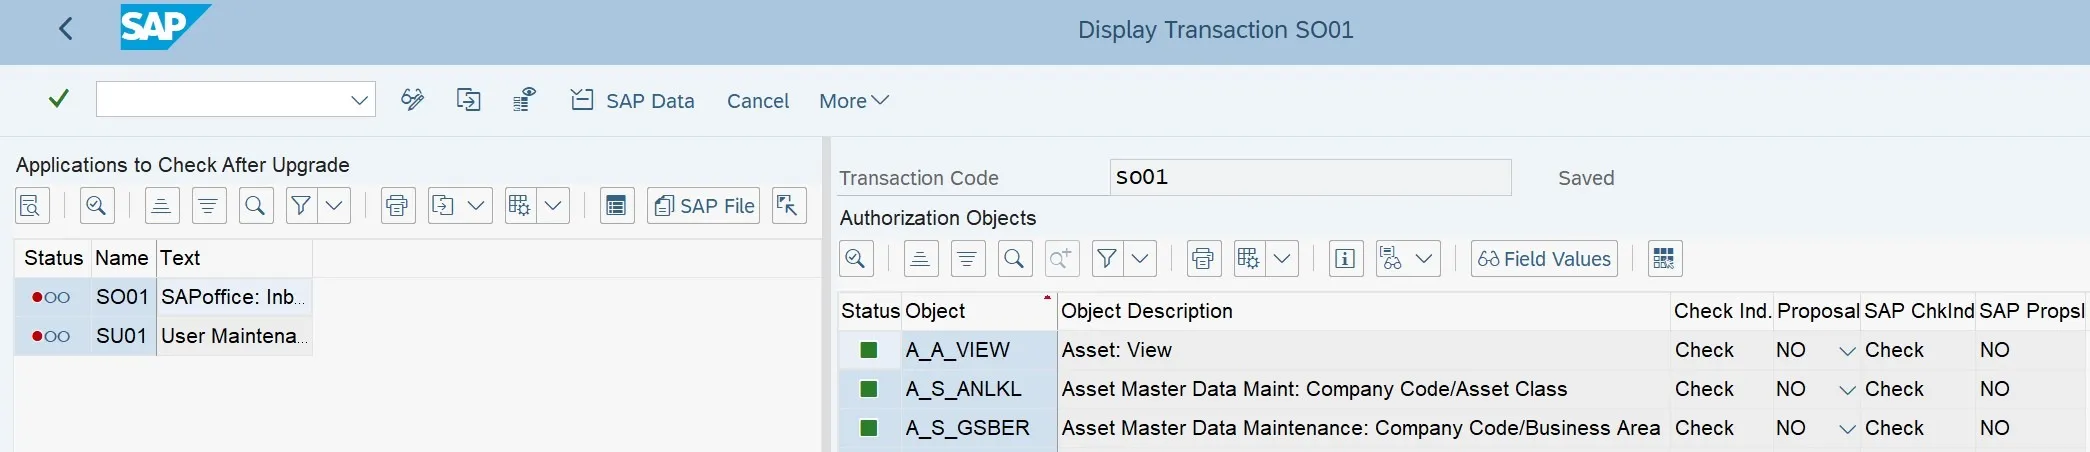Click the search magnifier in Authorization Objects toolbar
Image resolution: width=2090 pixels, height=452 pixels.
[x=1014, y=259]
